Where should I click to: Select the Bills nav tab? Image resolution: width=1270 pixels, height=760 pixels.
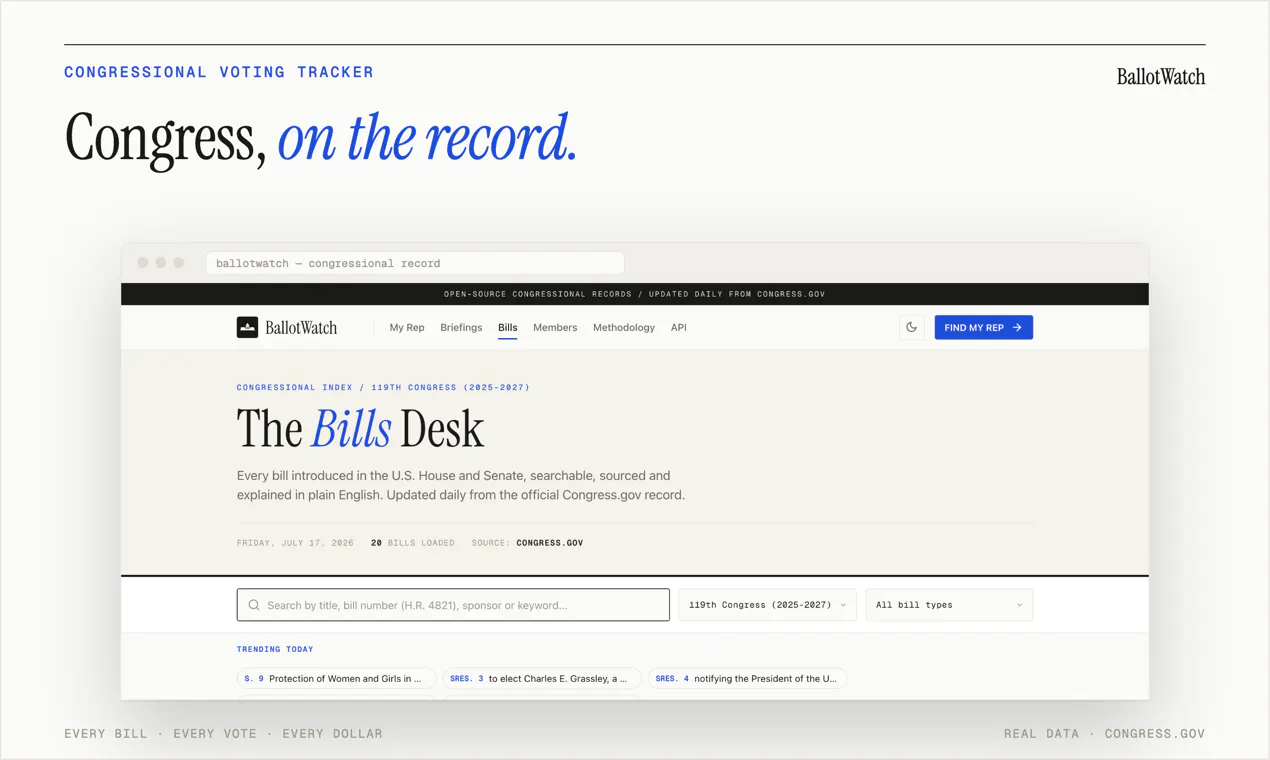[x=508, y=327]
